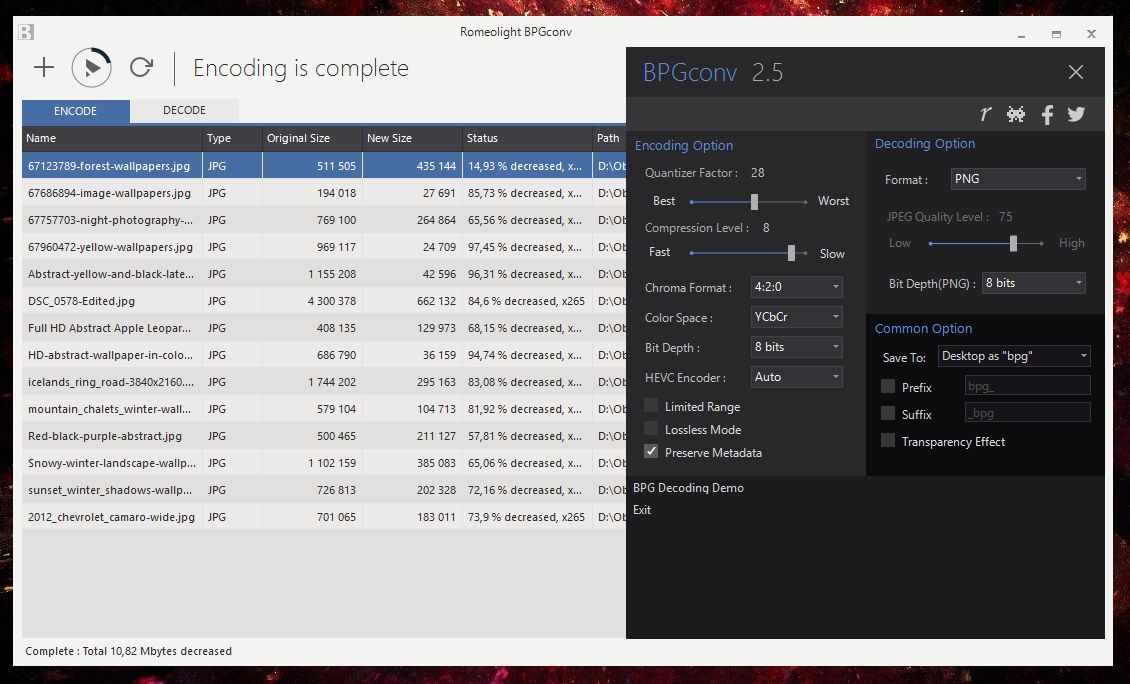Sort by the Name column header
The width and height of the screenshot is (1130, 684).
[x=112, y=138]
